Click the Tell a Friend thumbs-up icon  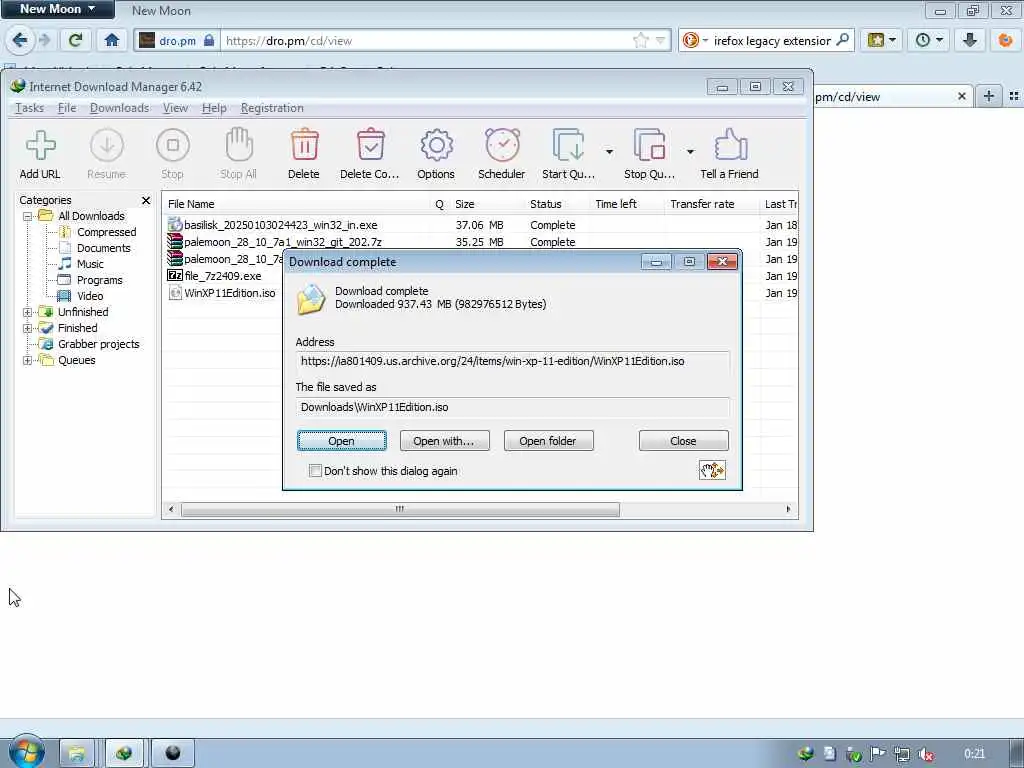coord(730,144)
